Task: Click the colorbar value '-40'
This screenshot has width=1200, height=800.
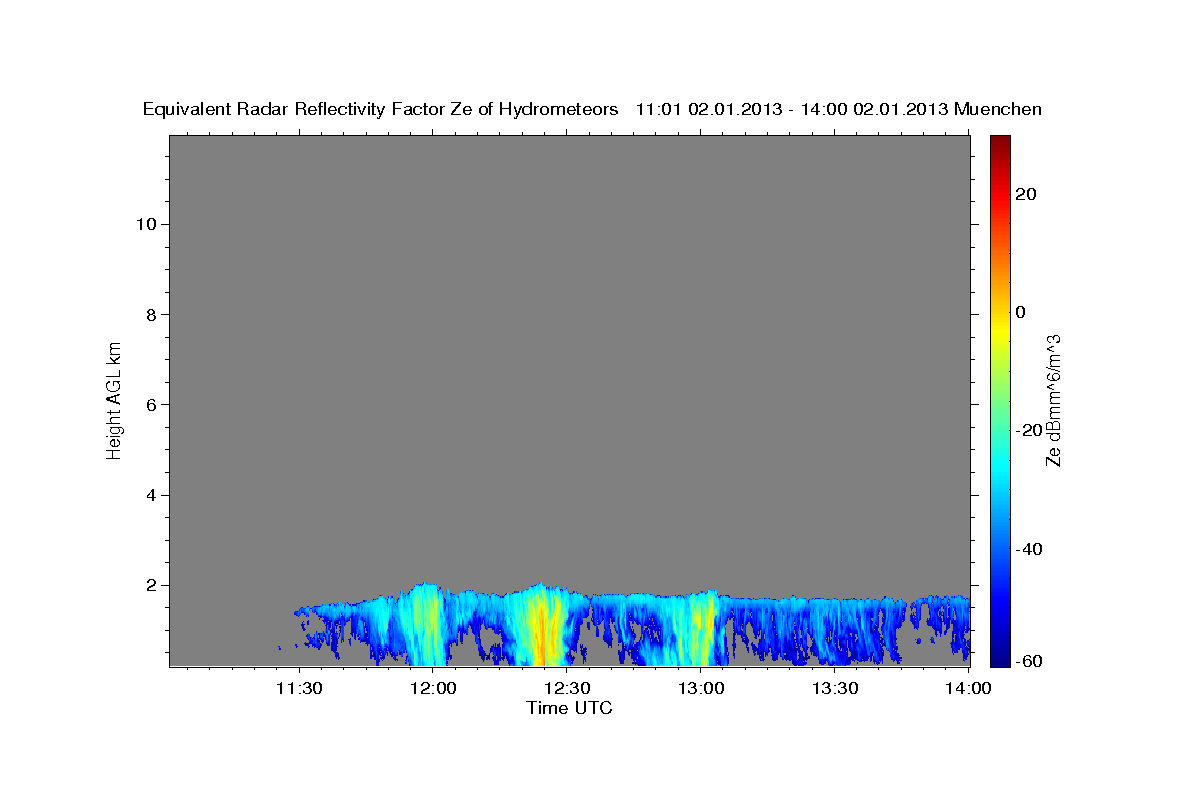Action: pos(1030,549)
